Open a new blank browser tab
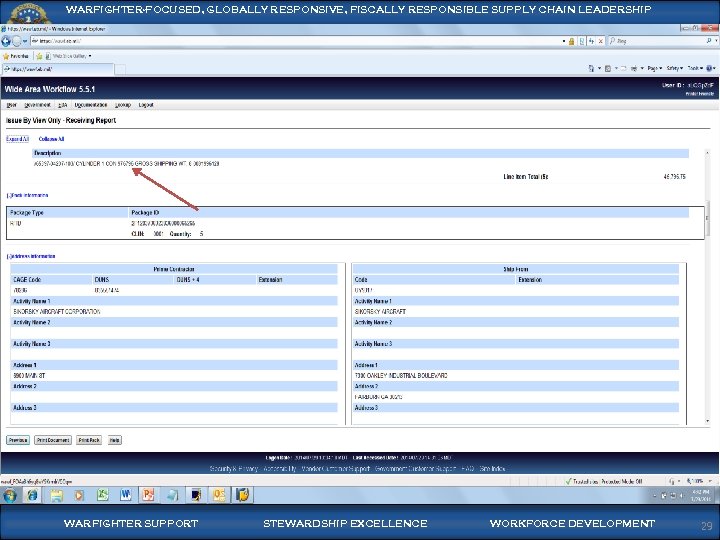This screenshot has width=720, height=540. tap(120, 69)
